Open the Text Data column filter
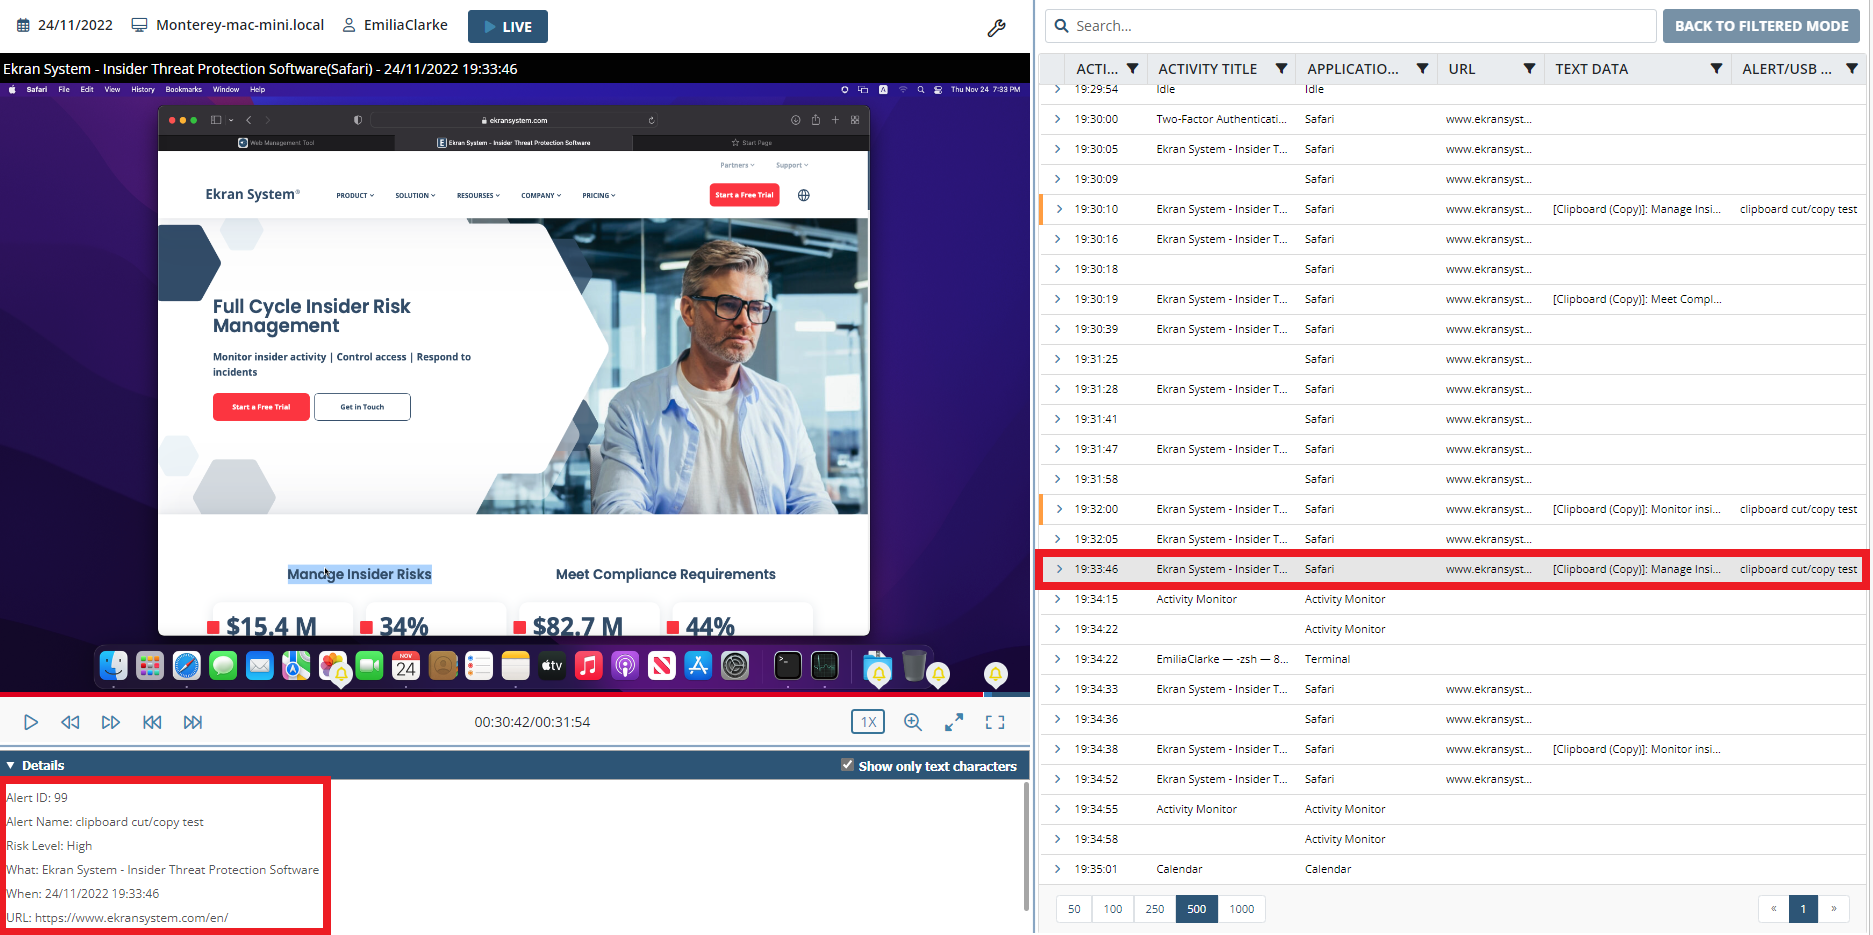This screenshot has width=1873, height=935. 1716,69
